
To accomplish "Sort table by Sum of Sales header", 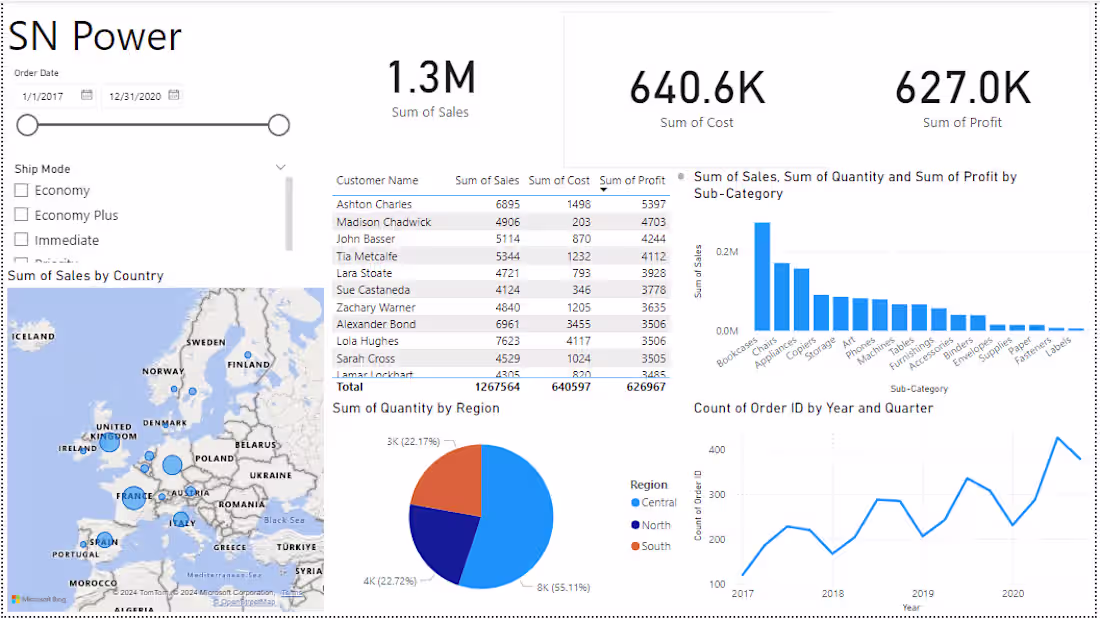I will 487,180.
